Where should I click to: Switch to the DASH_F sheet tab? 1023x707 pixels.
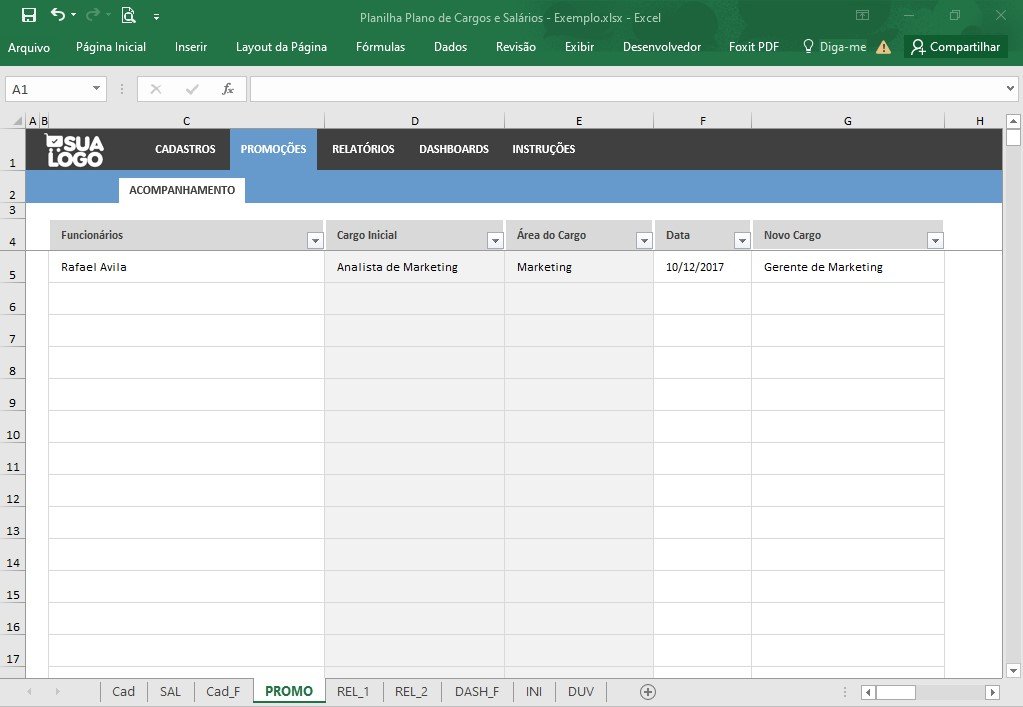(x=477, y=691)
